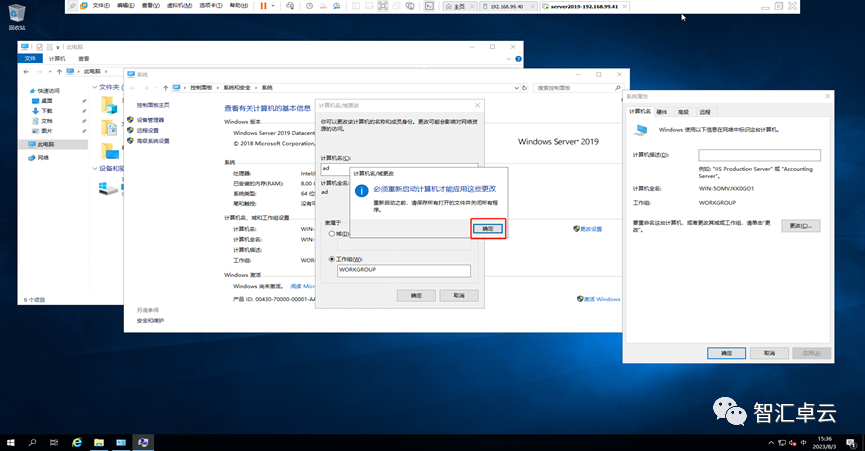The width and height of the screenshot is (865, 451).
Task: Switch to 远程 tab in System Properties
Action: coord(705,112)
